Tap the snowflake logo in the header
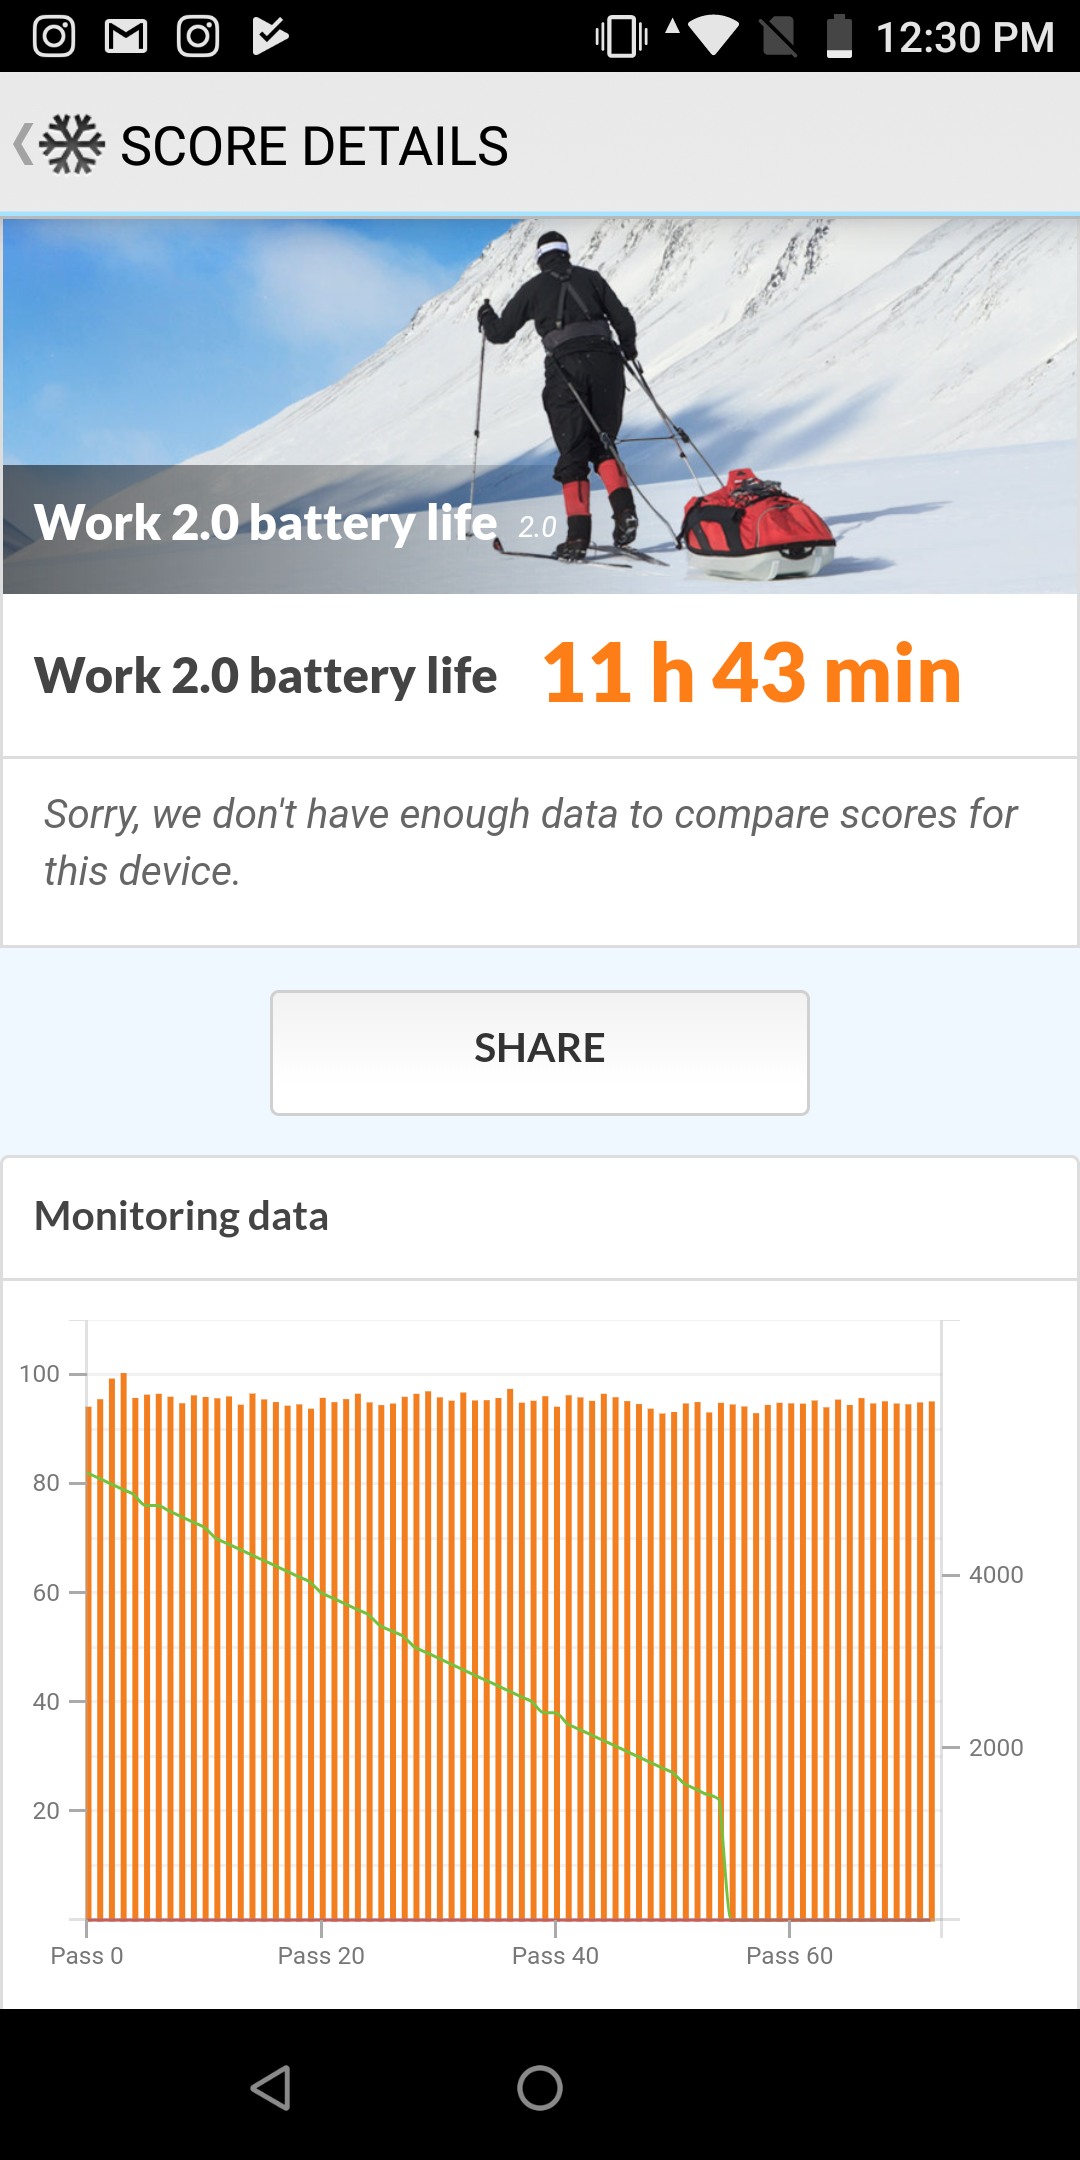1080x2160 pixels. (x=72, y=145)
